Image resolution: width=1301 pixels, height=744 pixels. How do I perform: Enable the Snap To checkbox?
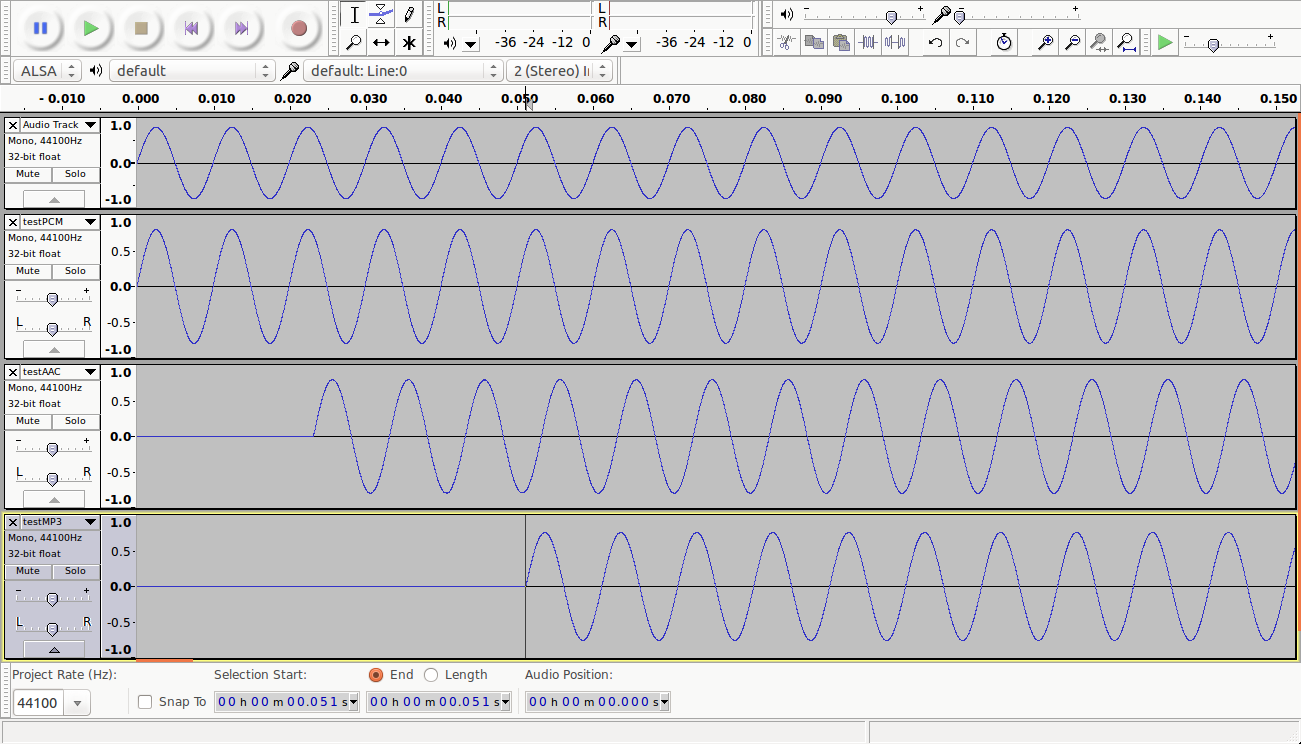[x=145, y=702]
